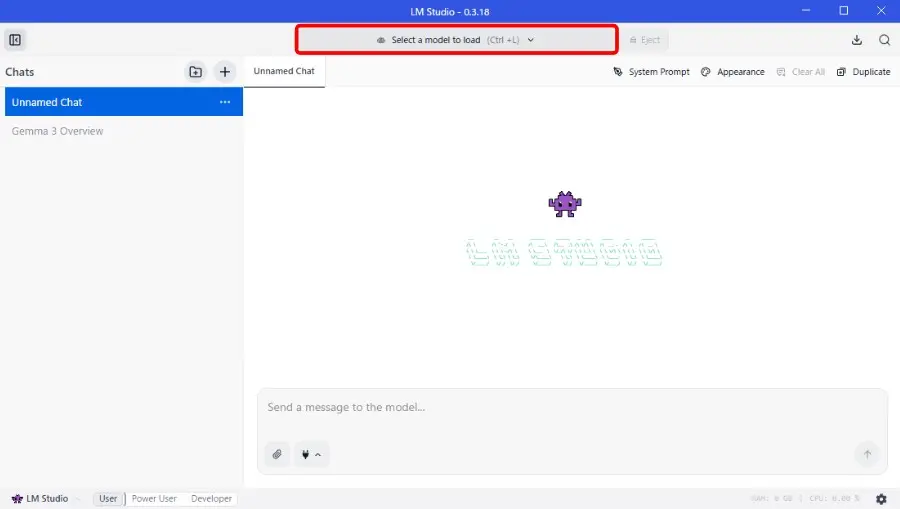The image size is (900, 509).
Task: Focus the message input field
Action: tap(572, 407)
